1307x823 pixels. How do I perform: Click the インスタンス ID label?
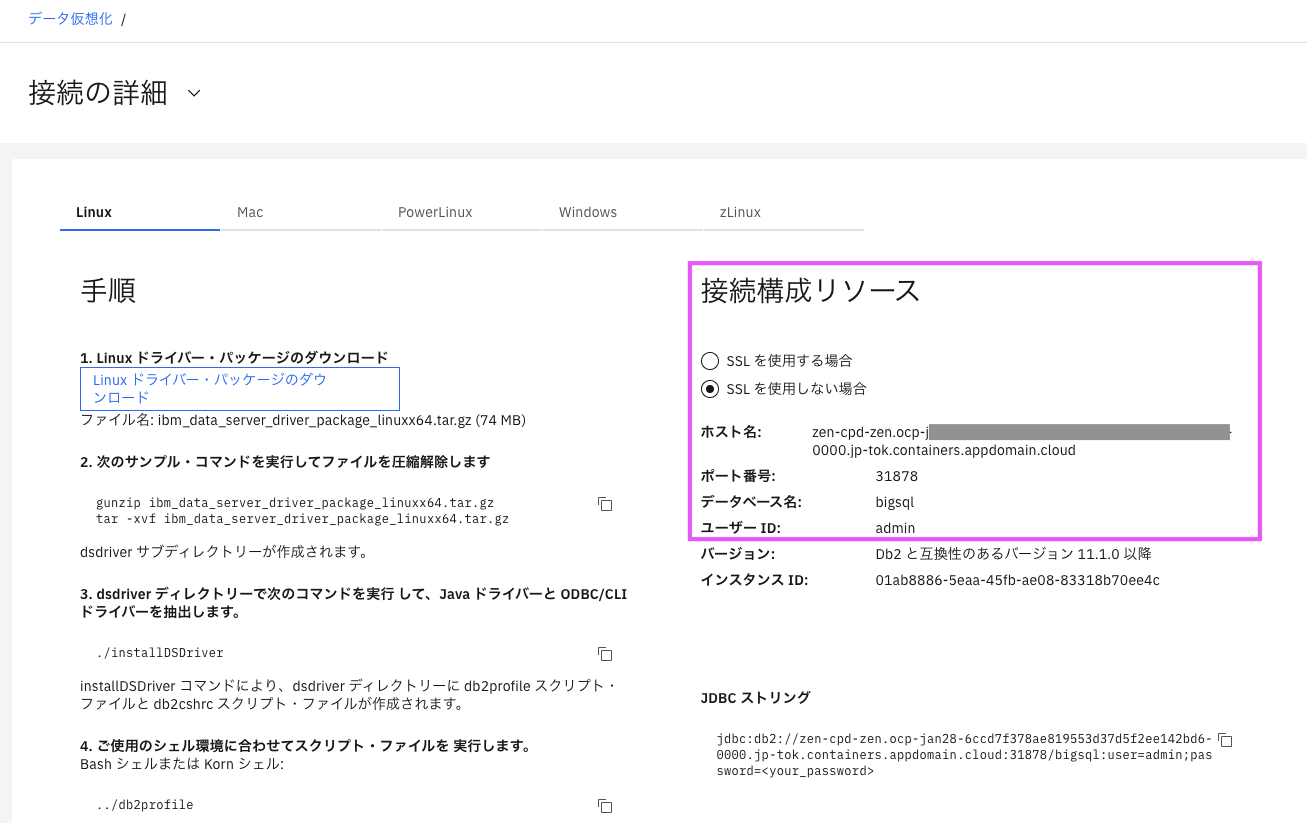tap(754, 580)
